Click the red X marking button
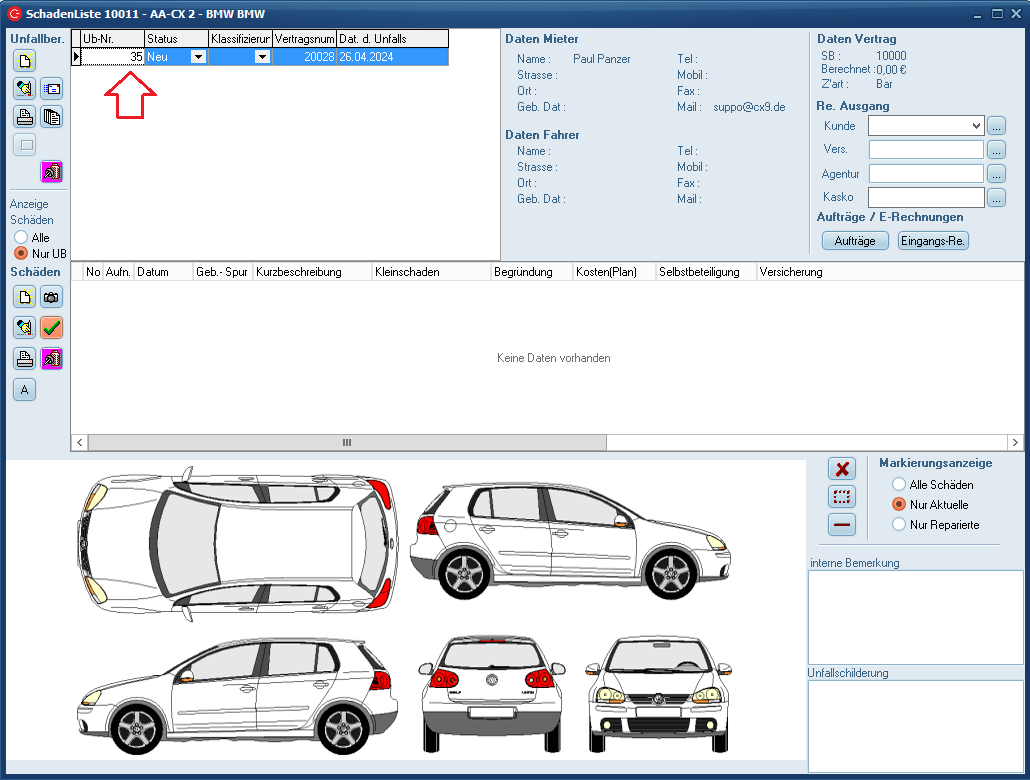The width and height of the screenshot is (1030, 780). 842,468
